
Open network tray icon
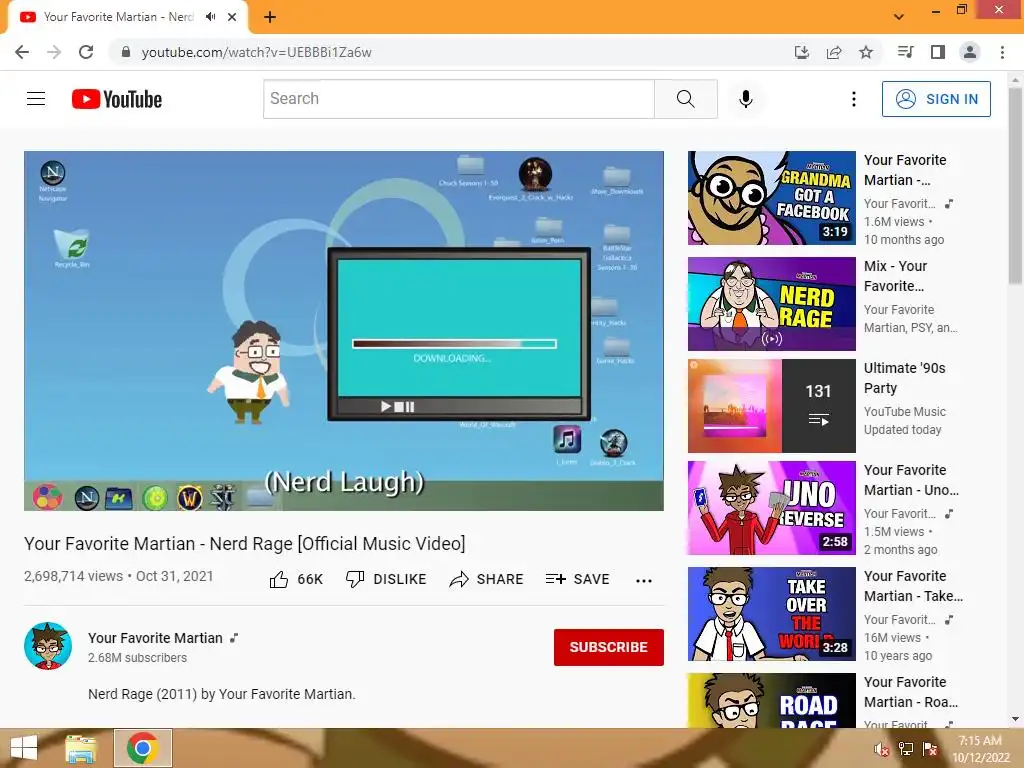click(x=905, y=749)
